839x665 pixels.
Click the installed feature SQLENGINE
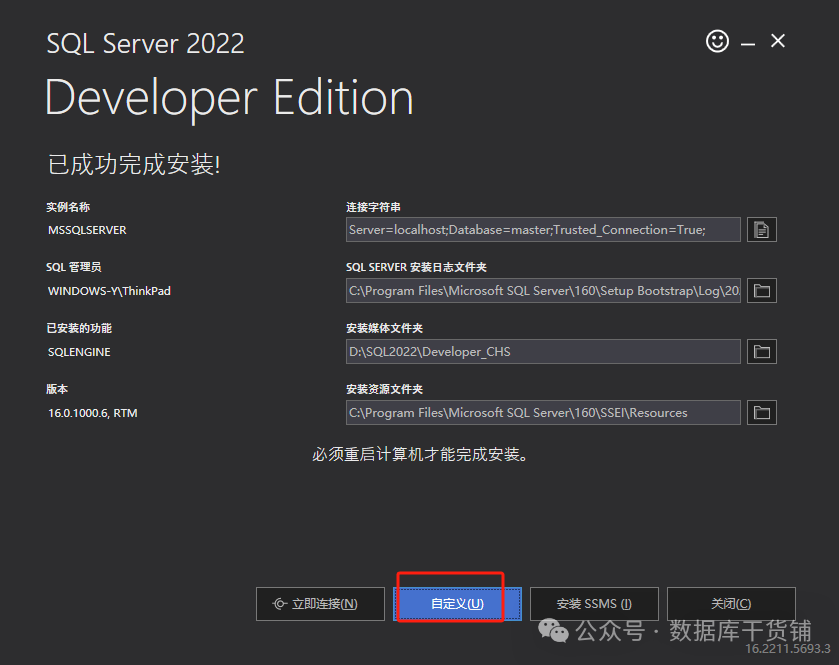coord(79,352)
